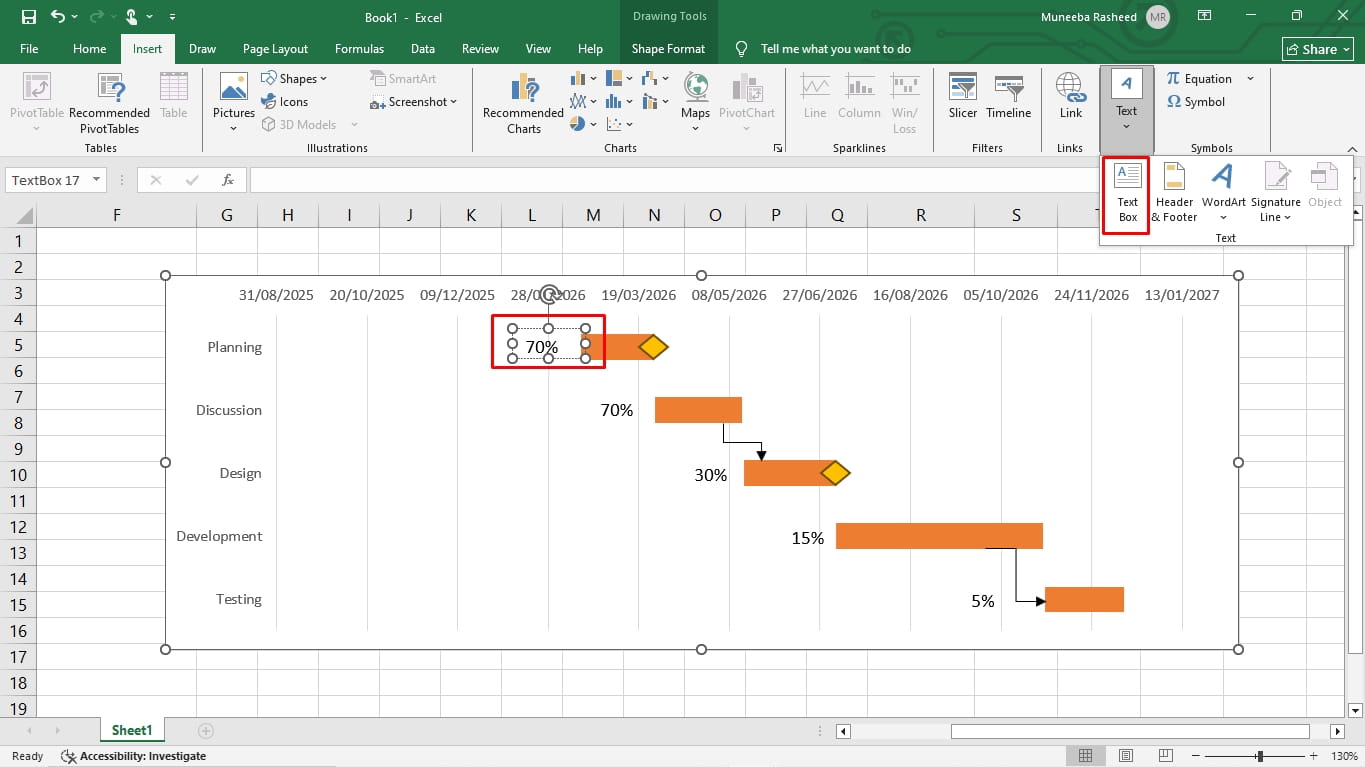Open the Name Box dropdown
The image size is (1365, 767).
[97, 180]
